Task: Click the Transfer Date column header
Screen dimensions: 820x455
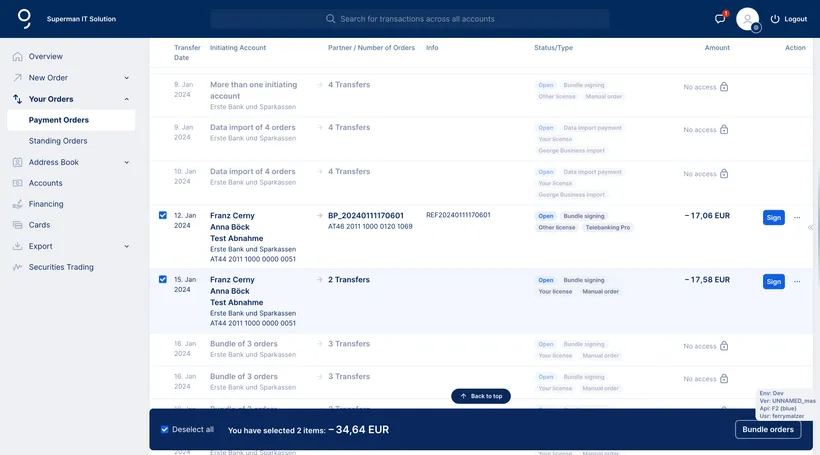Action: tap(187, 52)
